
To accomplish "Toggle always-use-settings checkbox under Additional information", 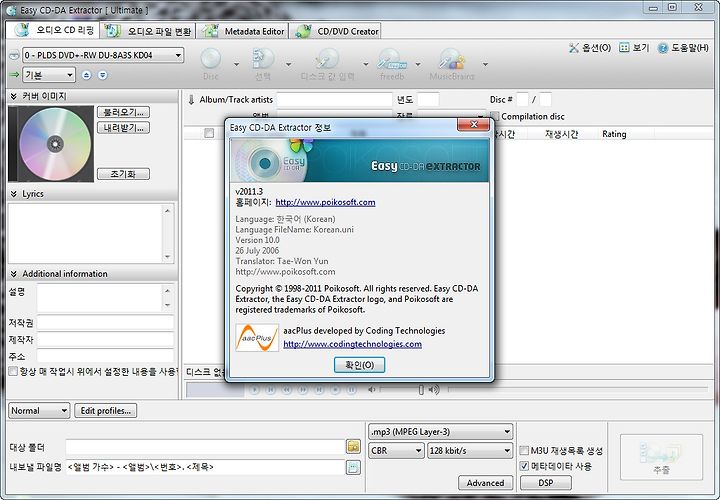I will [13, 371].
